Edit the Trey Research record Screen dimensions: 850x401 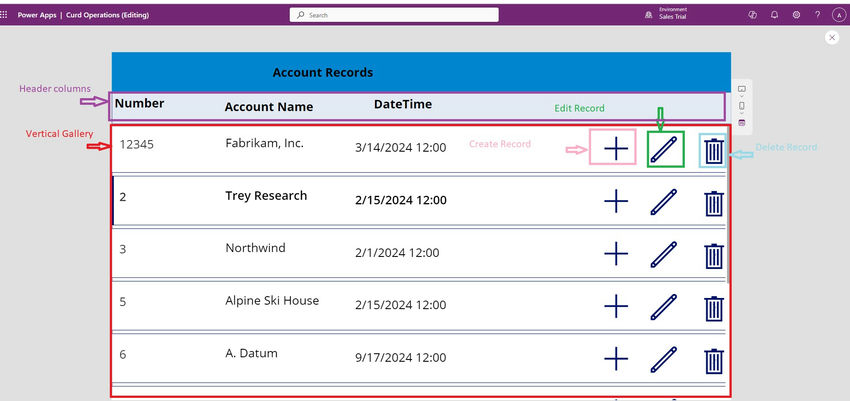(x=663, y=202)
